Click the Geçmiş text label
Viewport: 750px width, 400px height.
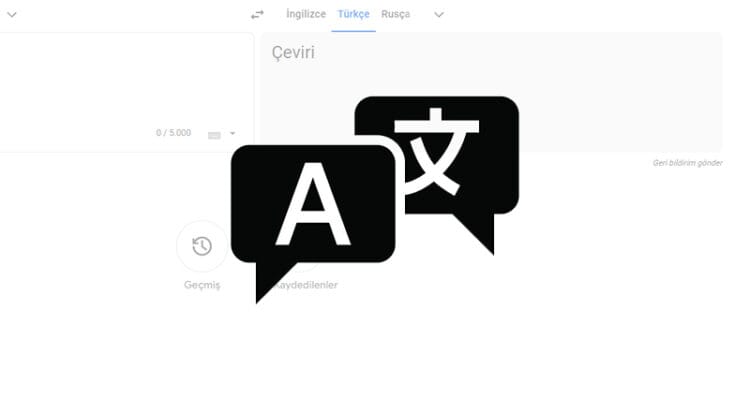point(201,285)
